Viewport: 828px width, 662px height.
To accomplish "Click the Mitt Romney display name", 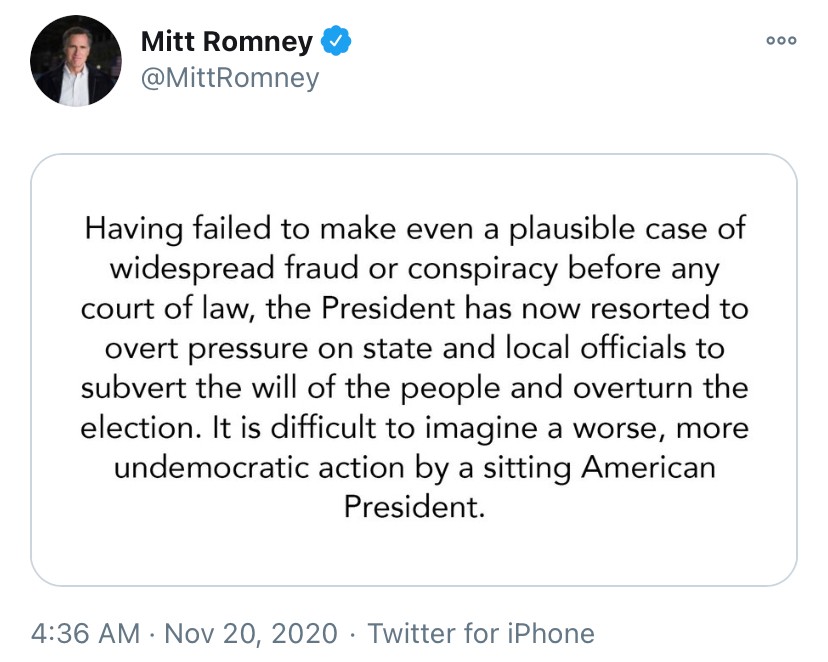I will tap(227, 42).
